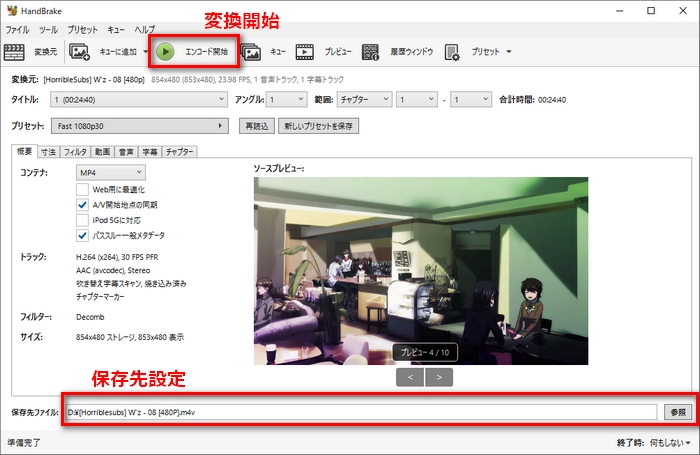Open the ヘルプ menu
Screen dimensions: 700x455
(x=144, y=30)
